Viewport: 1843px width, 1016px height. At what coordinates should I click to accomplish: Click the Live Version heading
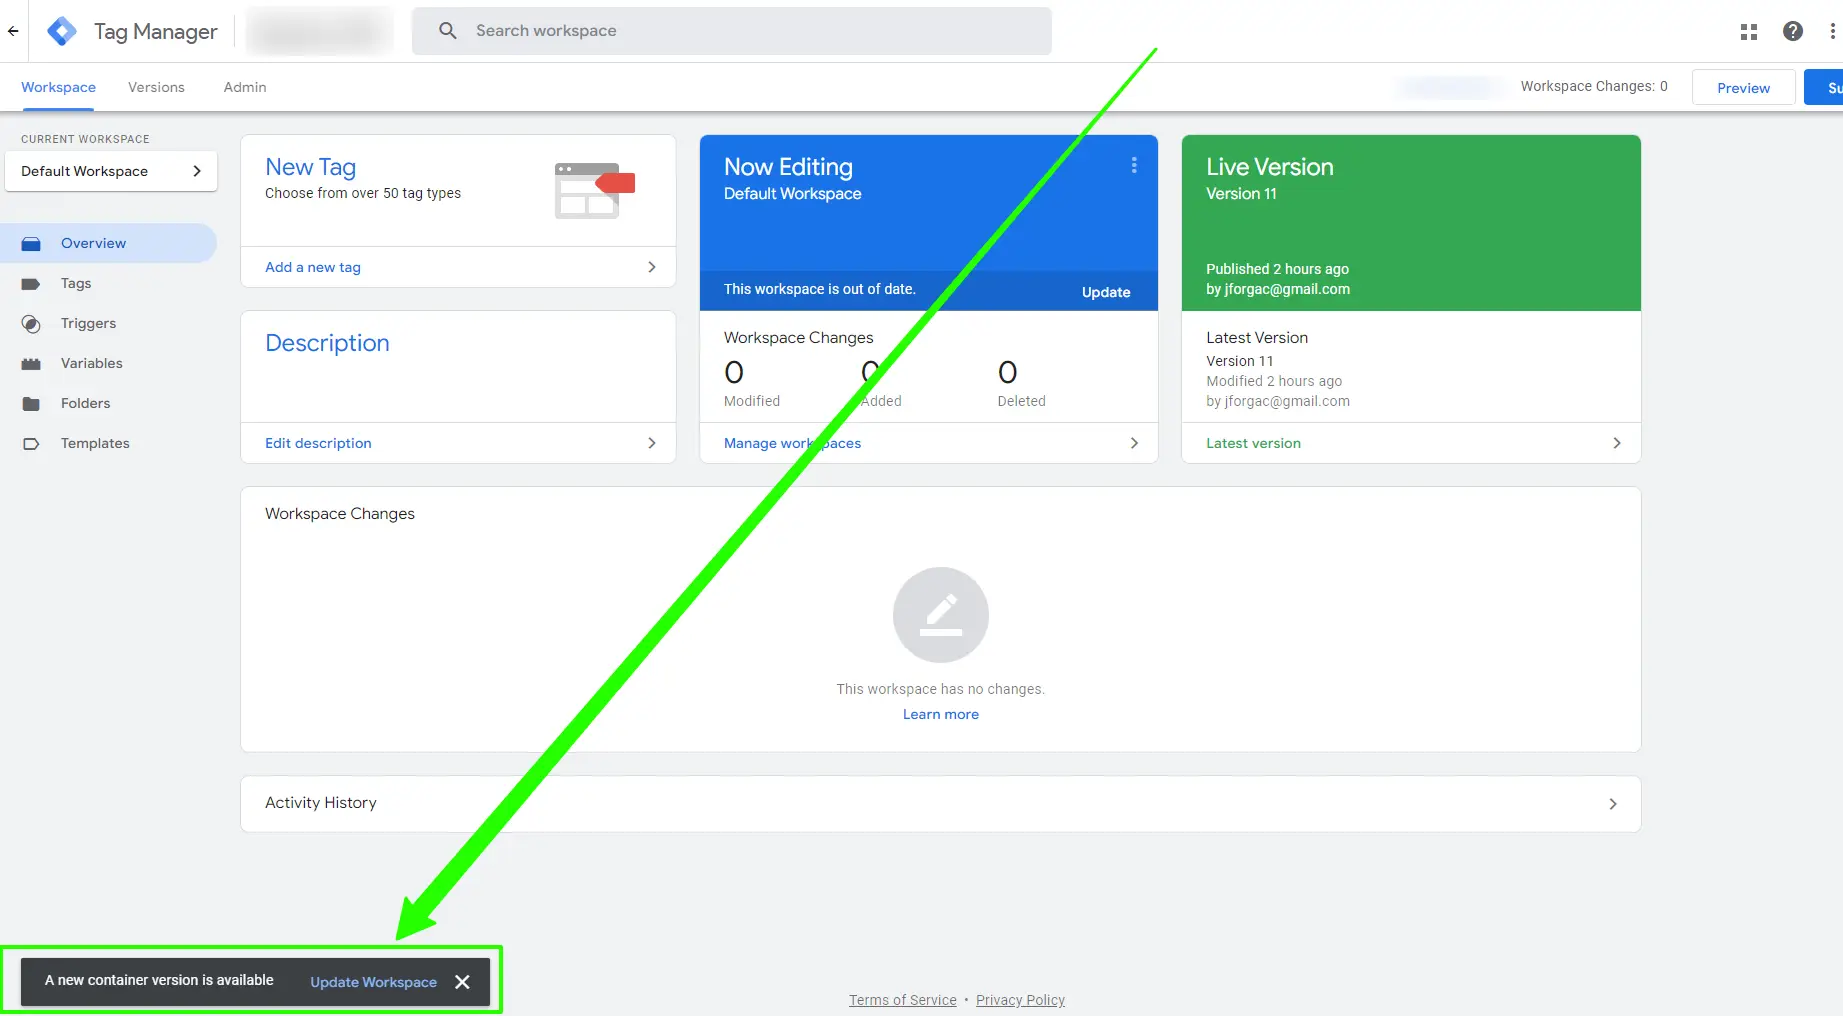point(1270,167)
